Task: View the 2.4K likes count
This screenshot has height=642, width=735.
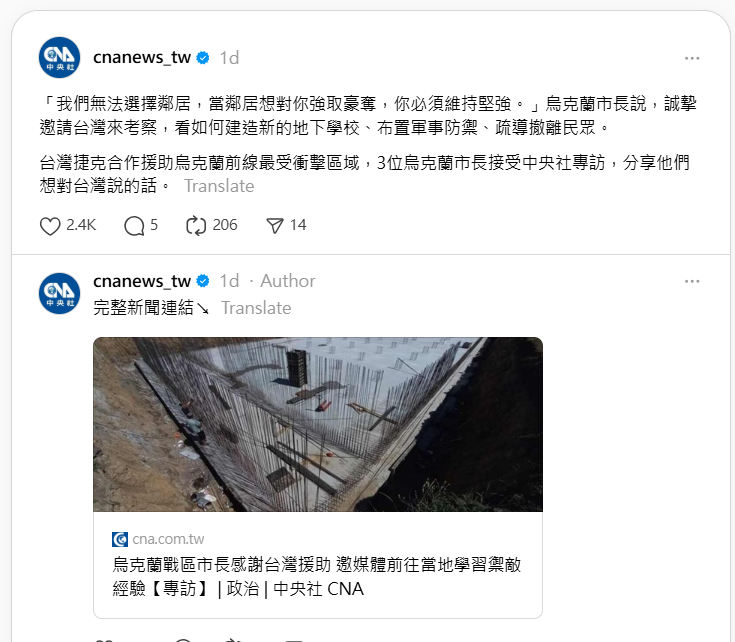Action: click(x=81, y=225)
